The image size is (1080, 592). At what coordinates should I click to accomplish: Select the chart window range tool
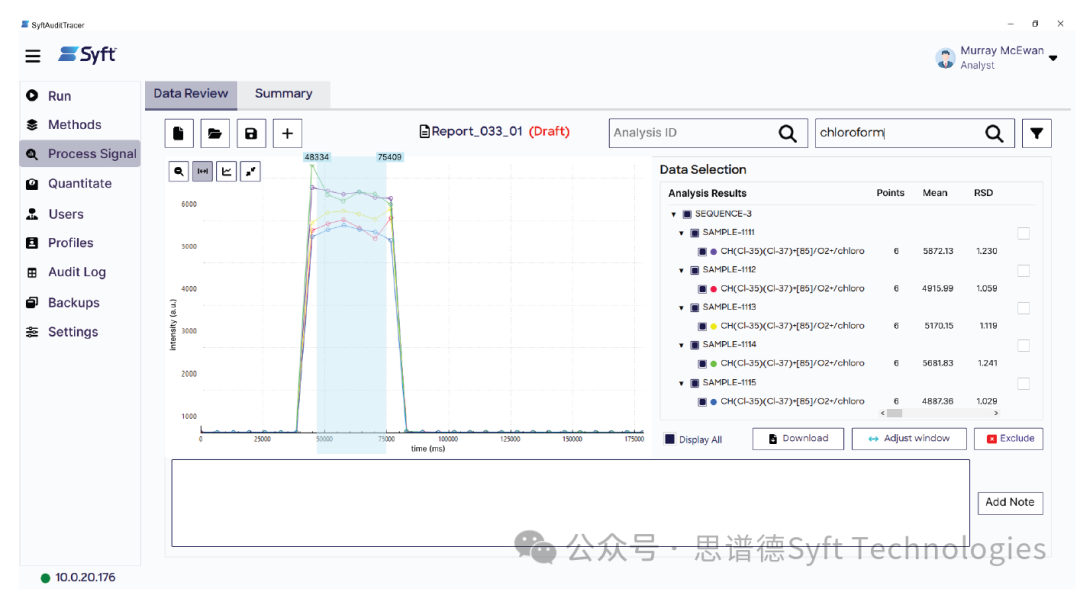pyautogui.click(x=202, y=171)
